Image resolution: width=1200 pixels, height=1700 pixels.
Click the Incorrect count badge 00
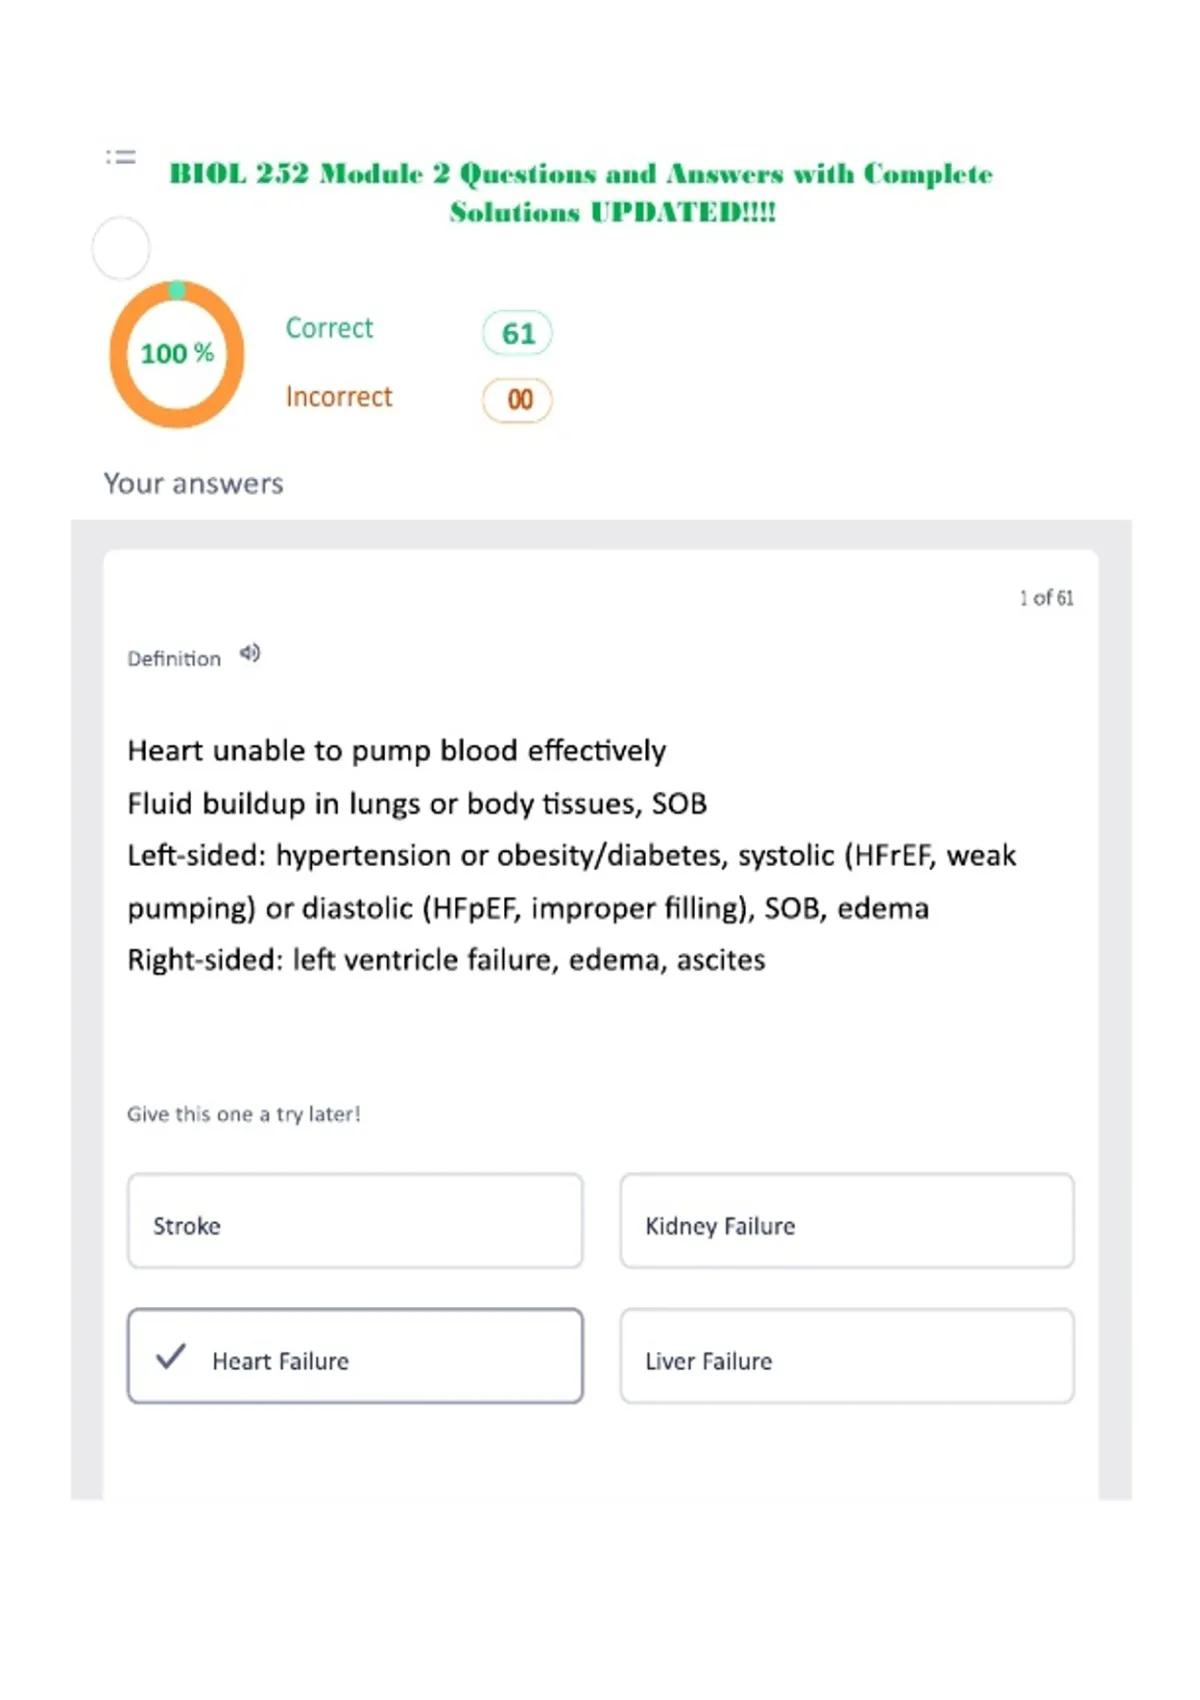[518, 400]
